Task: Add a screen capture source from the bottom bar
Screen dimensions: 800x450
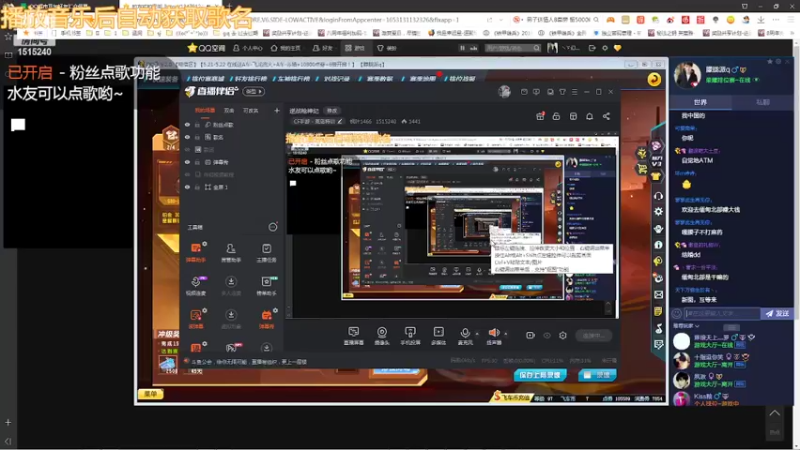Action: coord(354,336)
